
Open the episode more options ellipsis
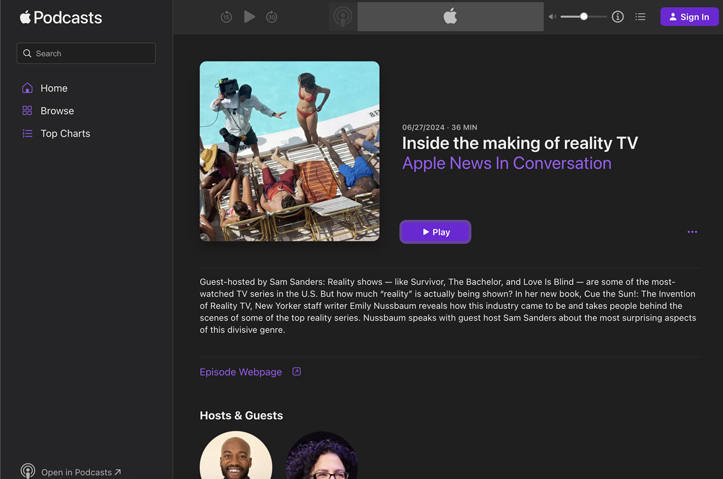pyautogui.click(x=692, y=232)
